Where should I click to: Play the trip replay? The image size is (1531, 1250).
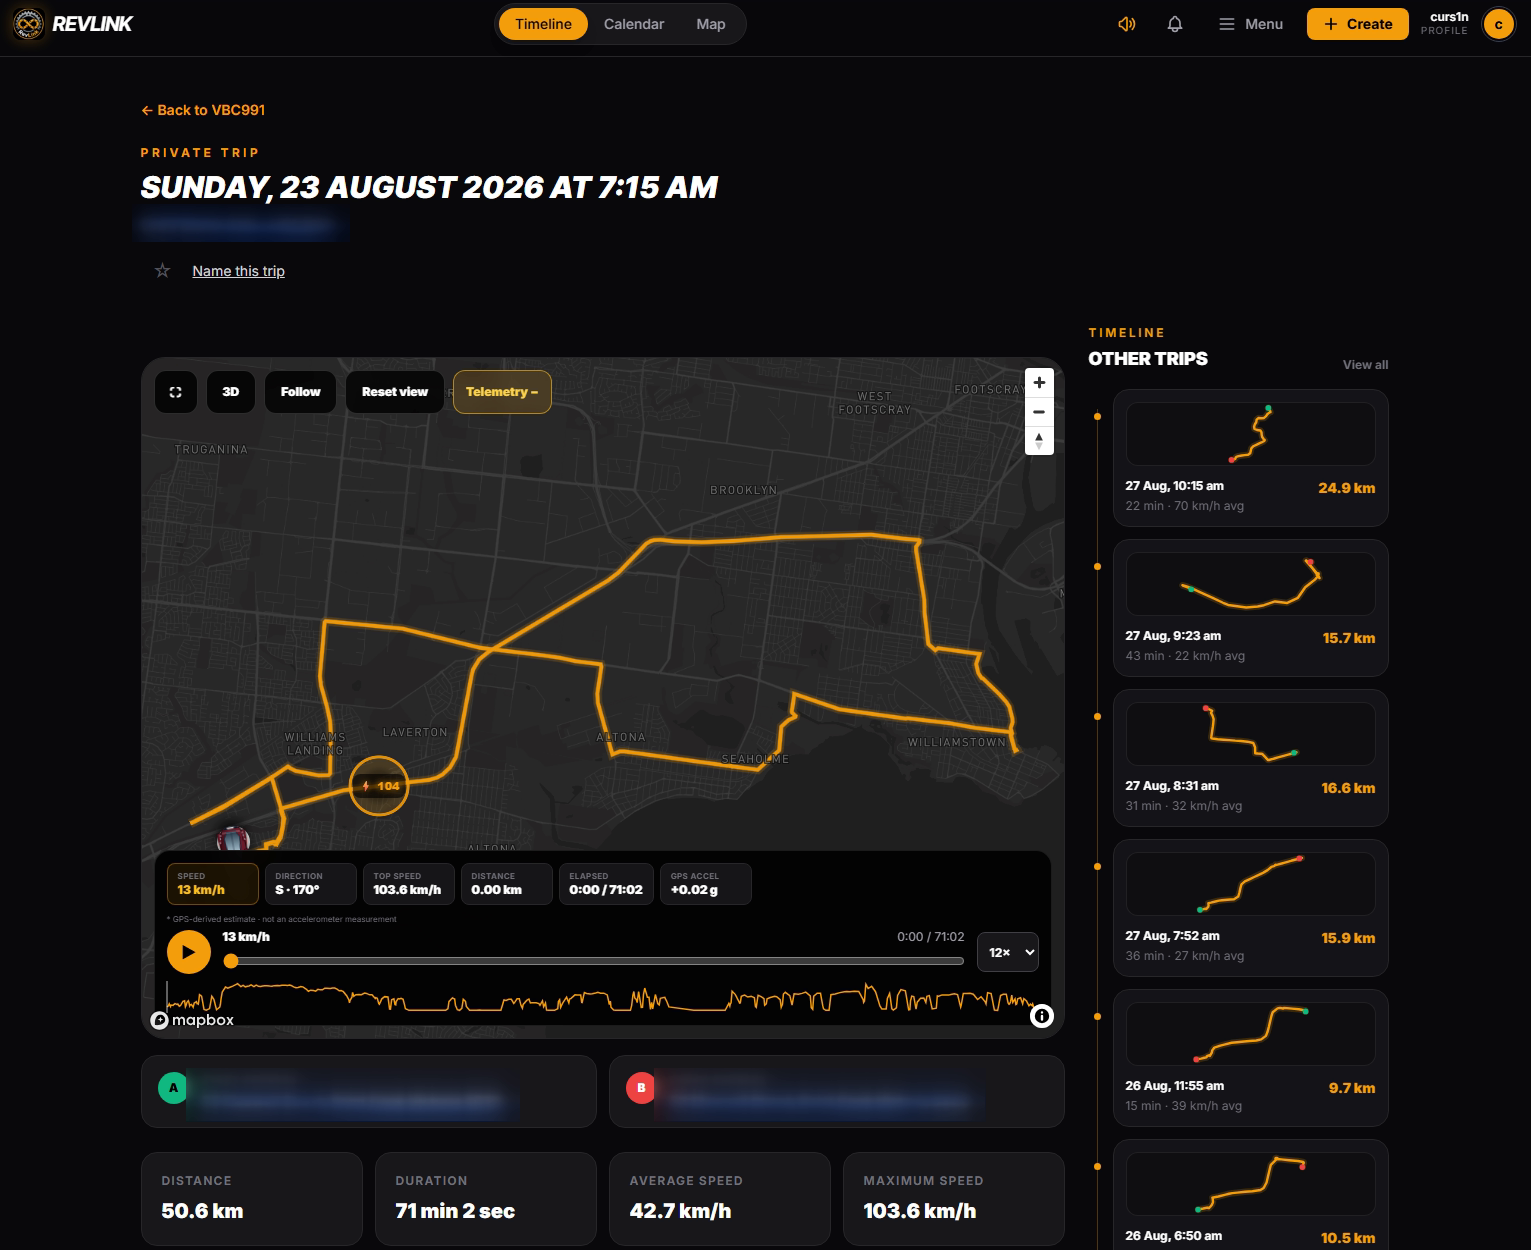(188, 952)
